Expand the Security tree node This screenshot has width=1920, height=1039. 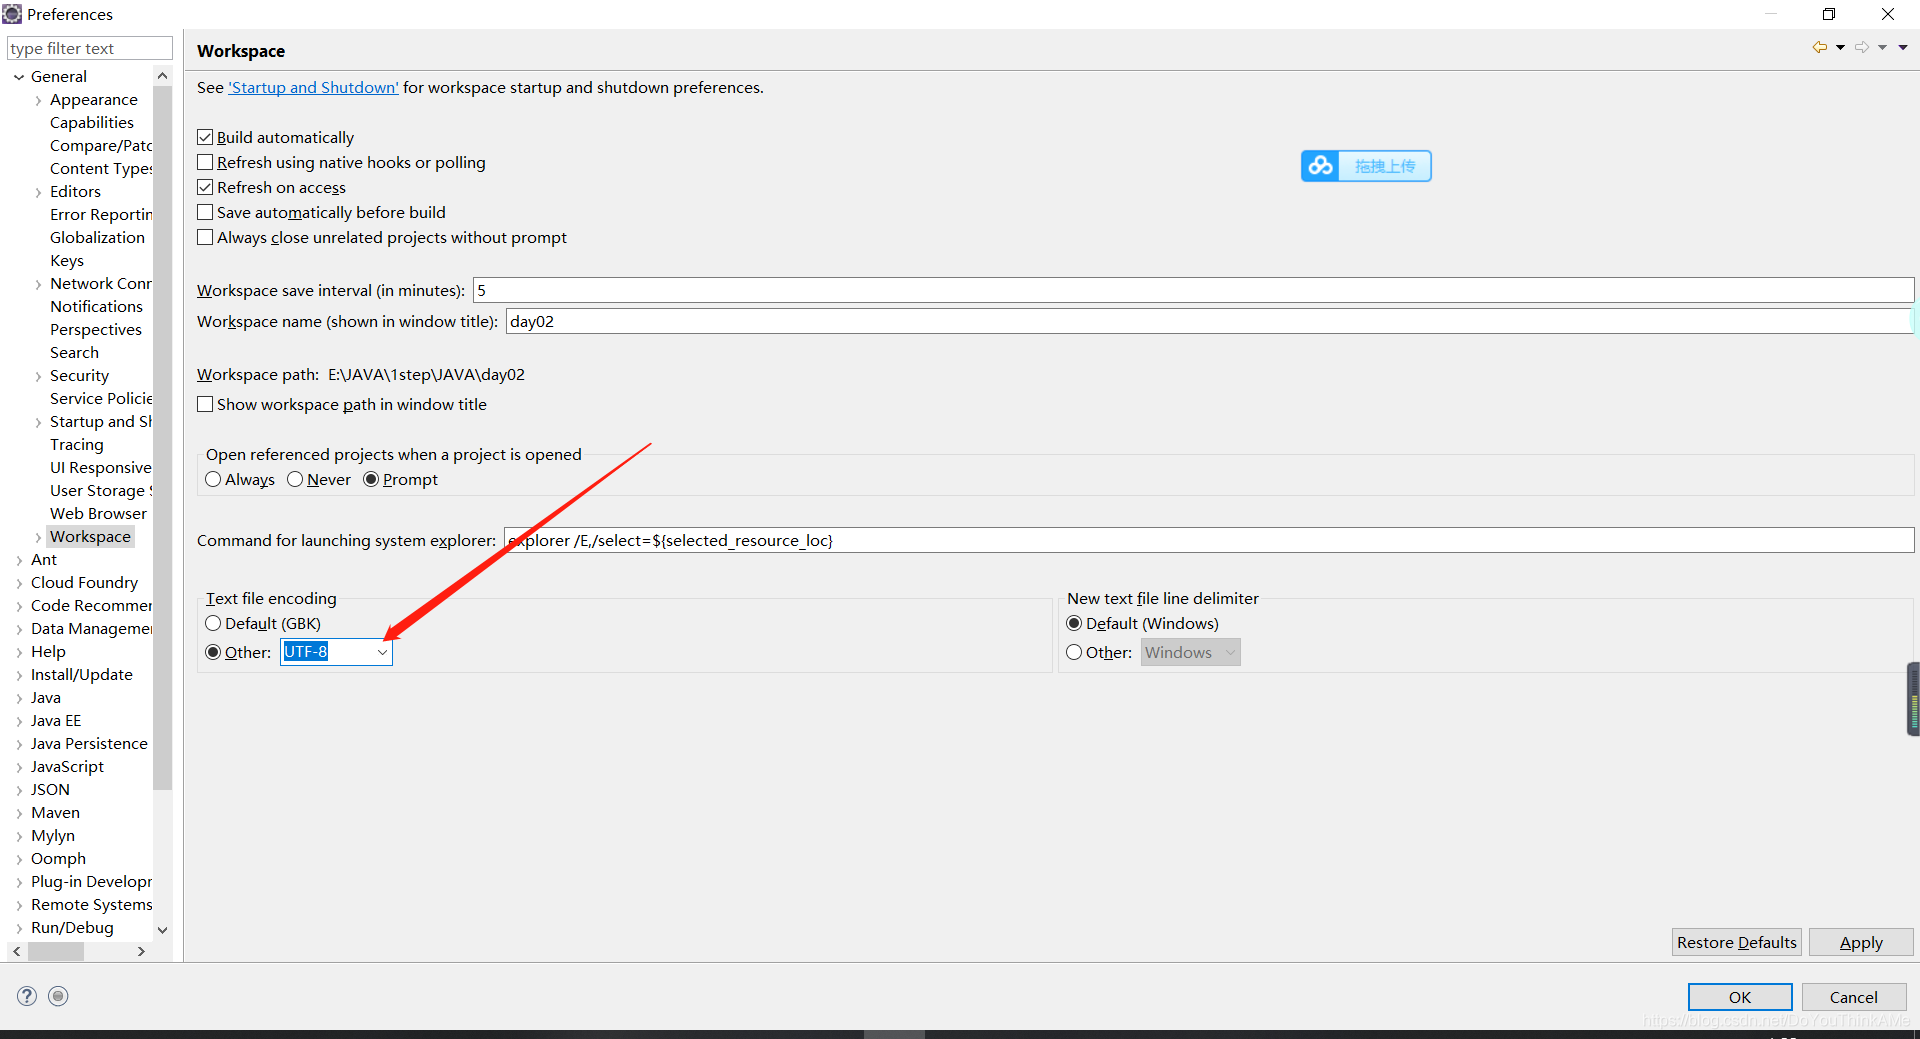click(38, 376)
